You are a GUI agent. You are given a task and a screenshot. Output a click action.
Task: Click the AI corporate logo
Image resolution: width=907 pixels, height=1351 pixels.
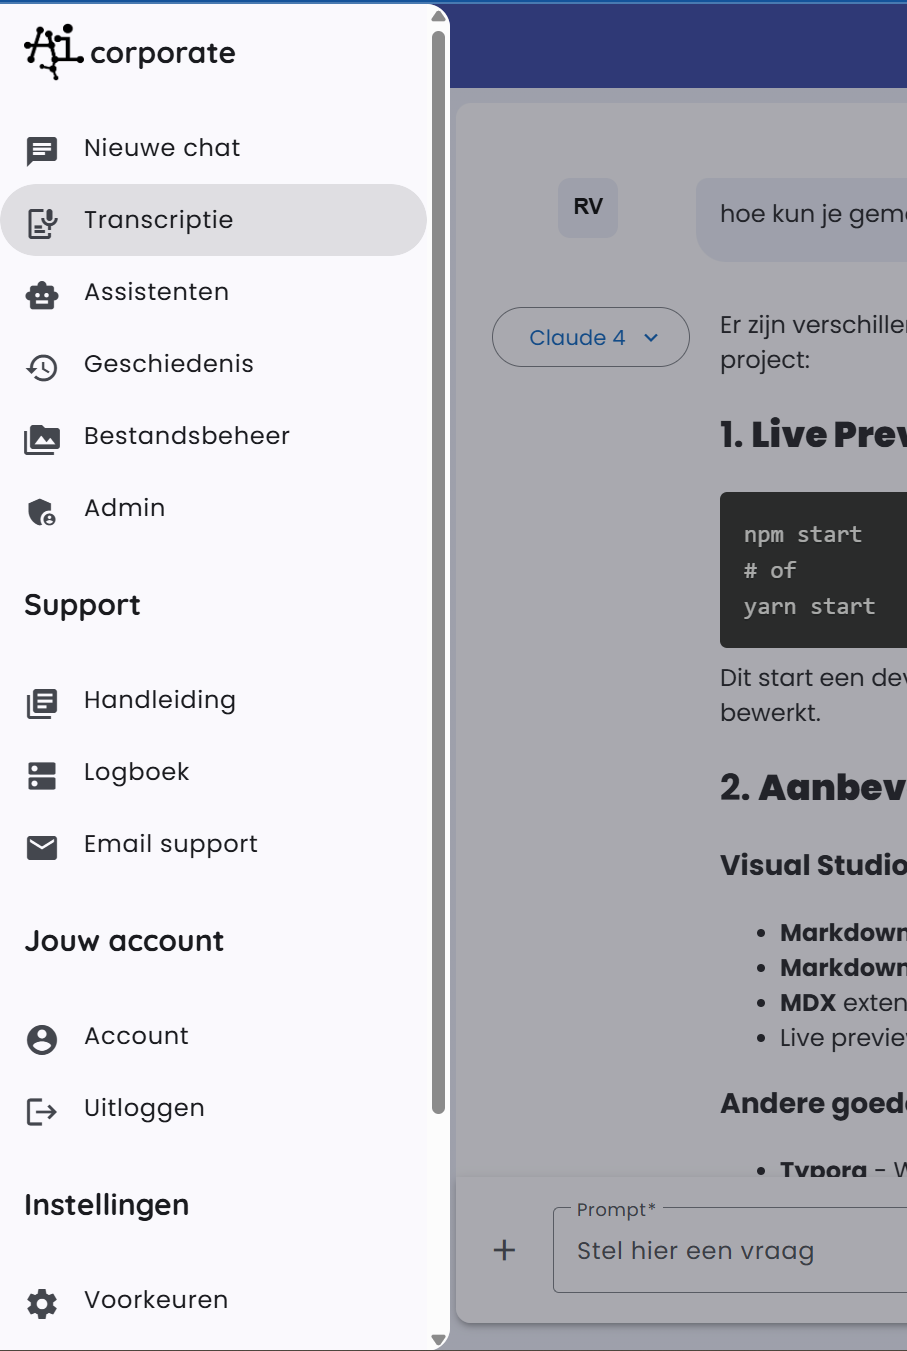click(x=130, y=52)
